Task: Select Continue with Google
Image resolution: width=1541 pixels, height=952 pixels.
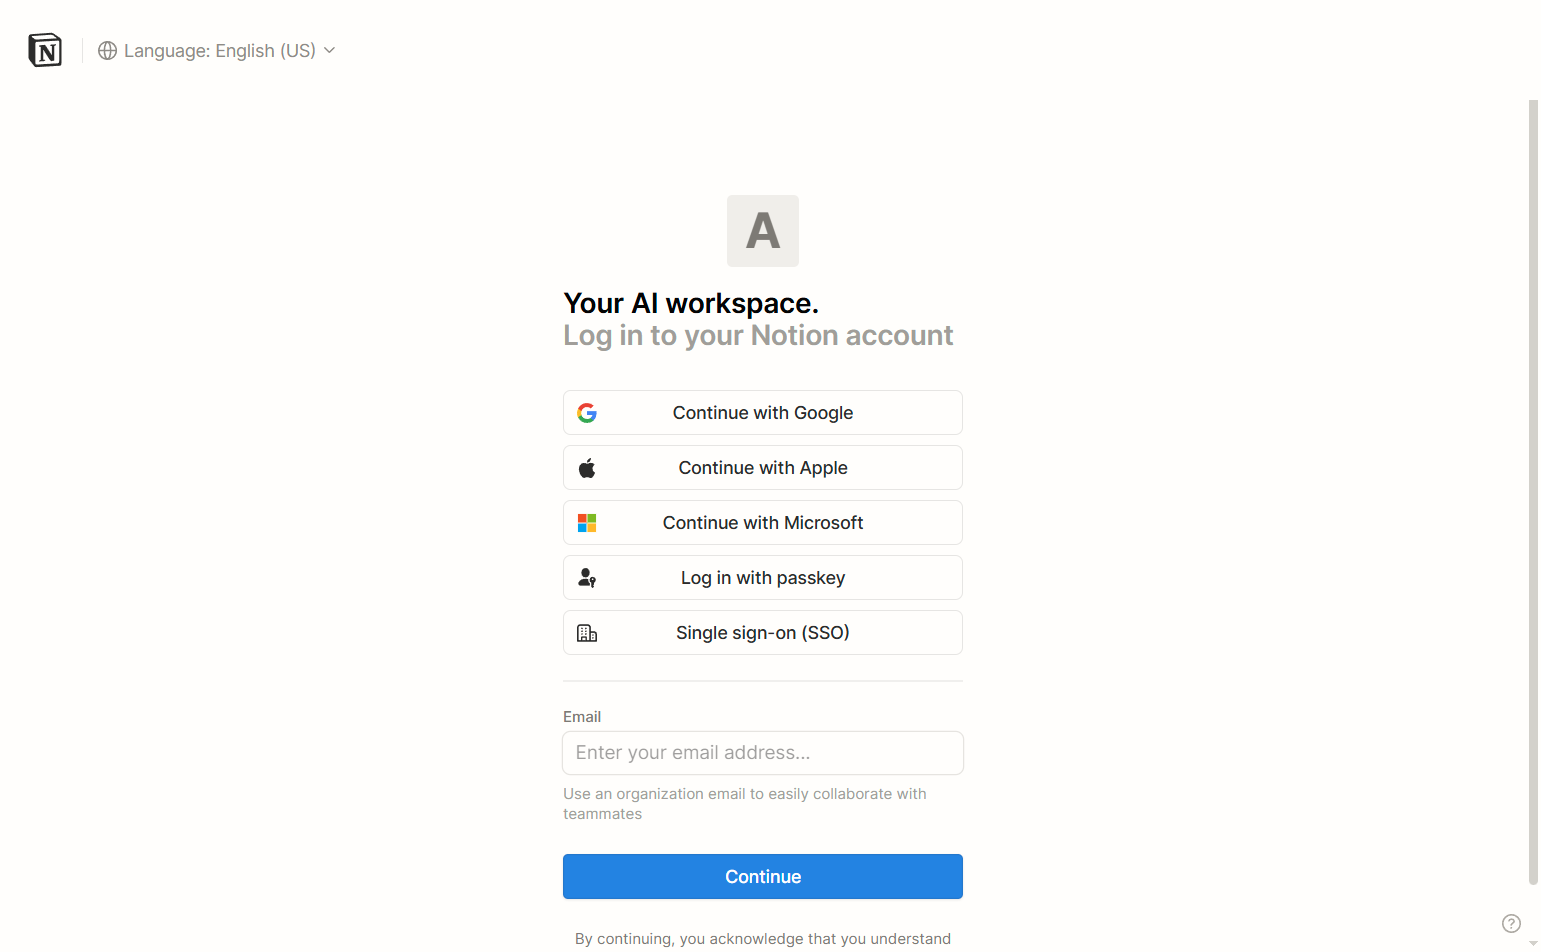Action: tap(762, 412)
